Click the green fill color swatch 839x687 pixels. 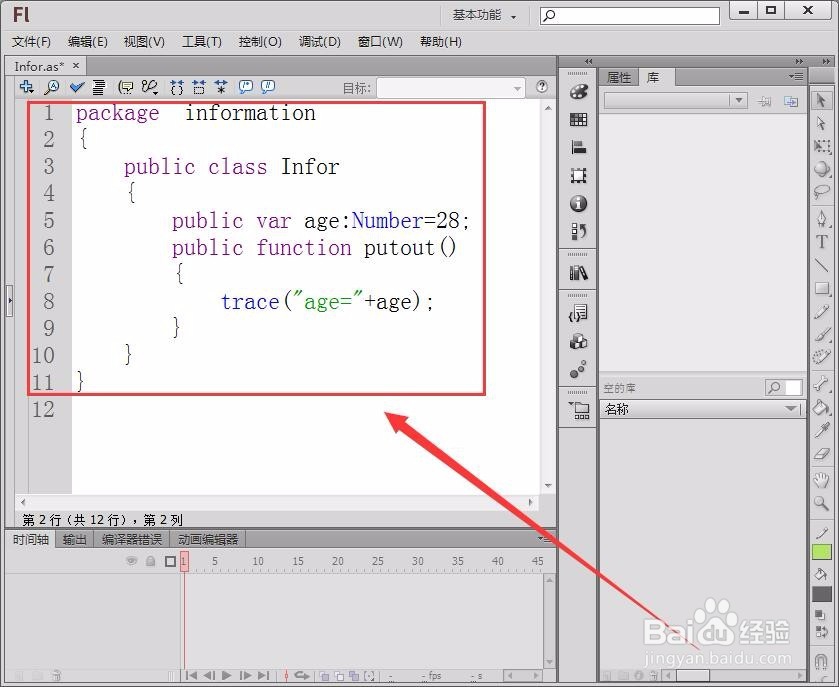[821, 551]
